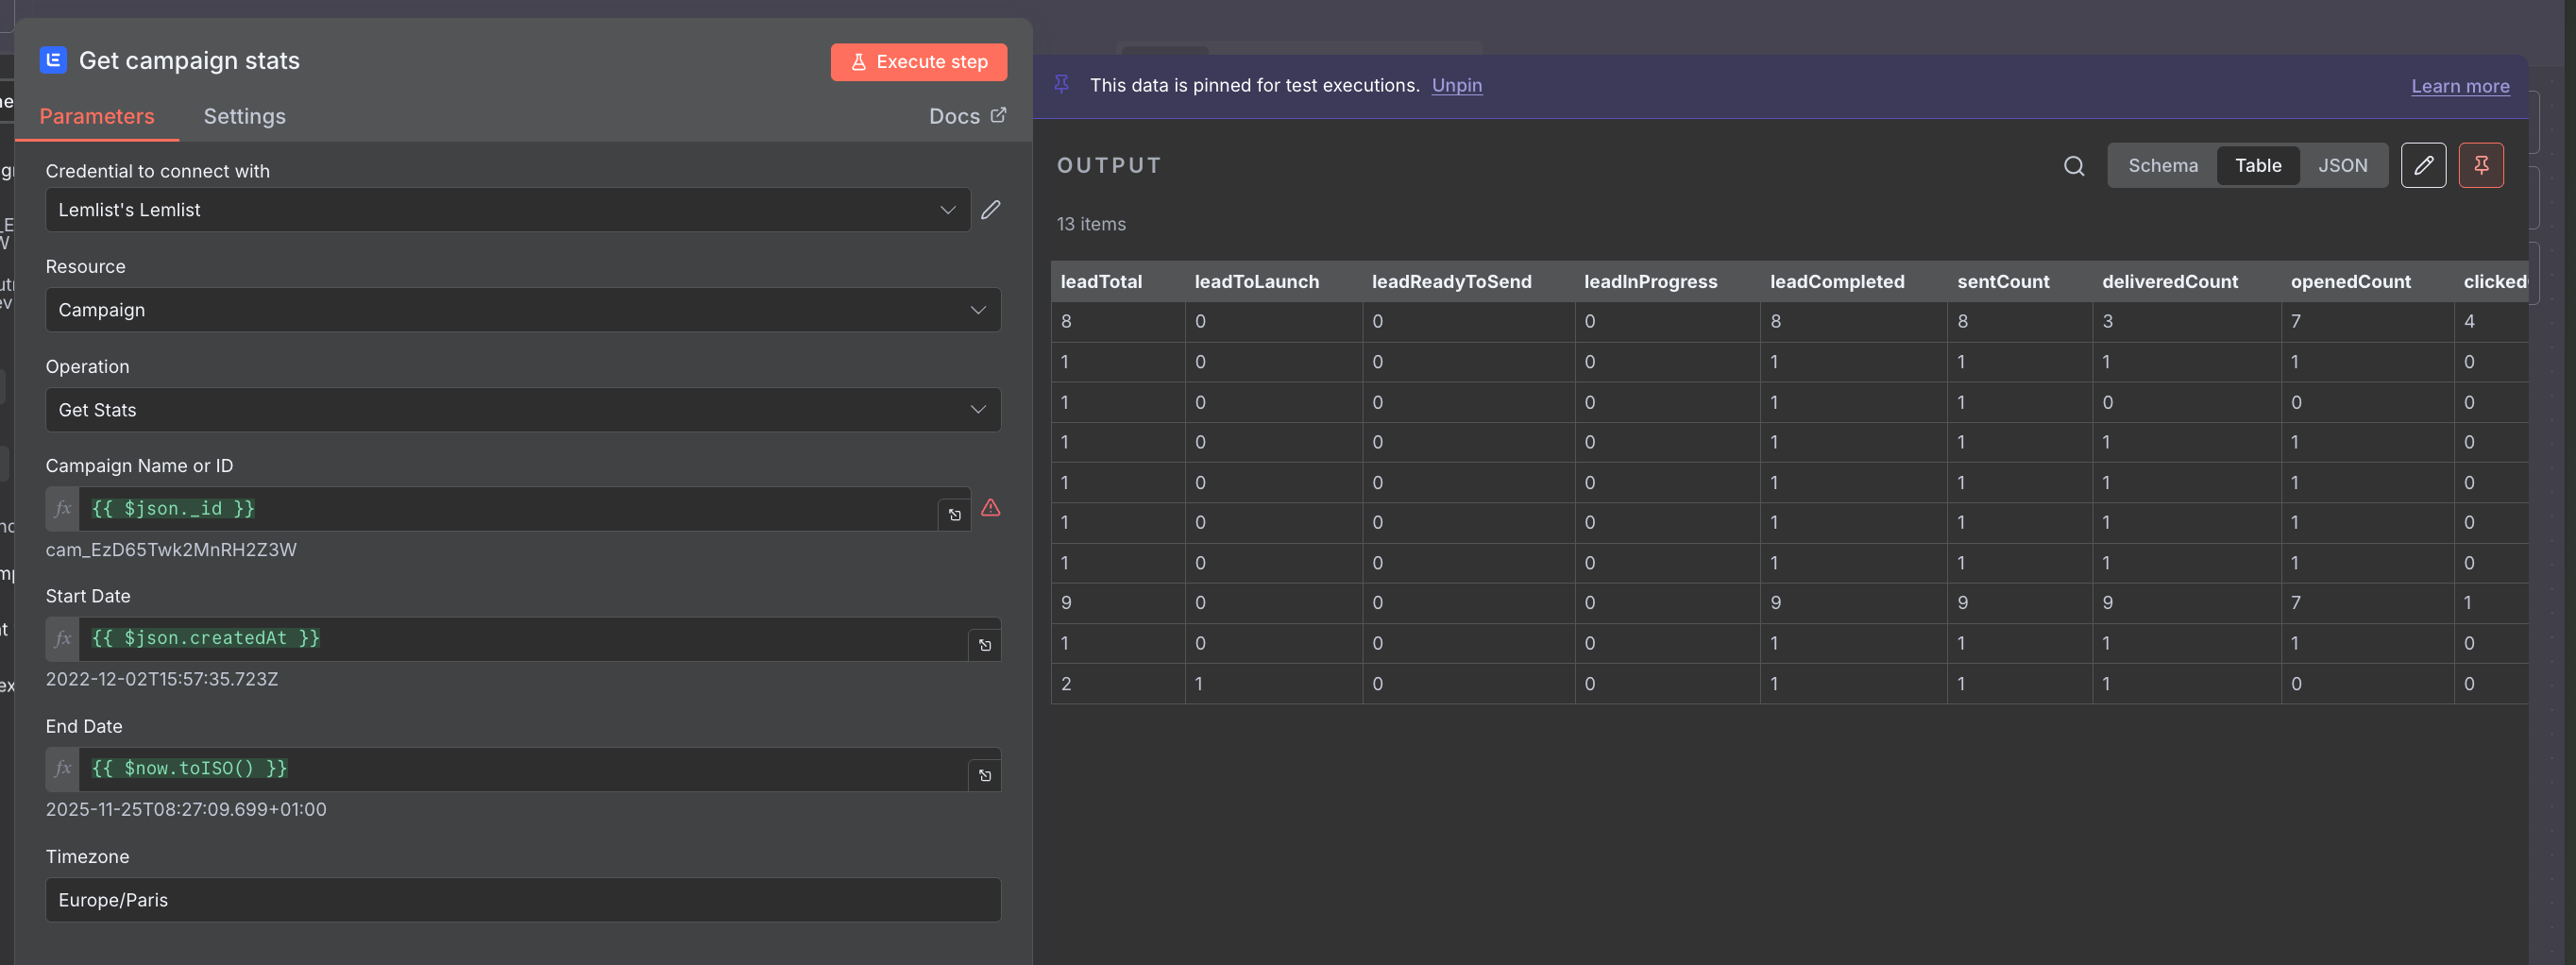This screenshot has height=965, width=2576.
Task: Click the warning triangle next to Campaign ID
Action: coord(990,508)
